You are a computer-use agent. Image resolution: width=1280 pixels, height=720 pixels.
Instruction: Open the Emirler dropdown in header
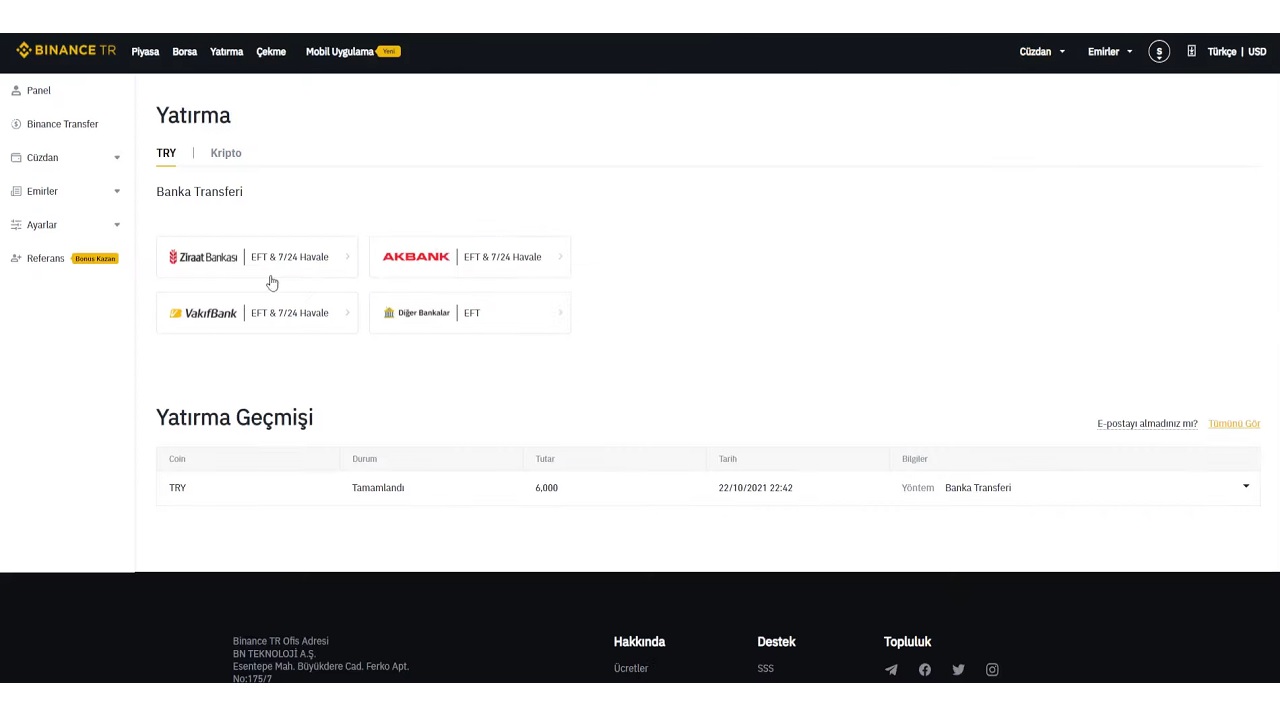[1110, 52]
